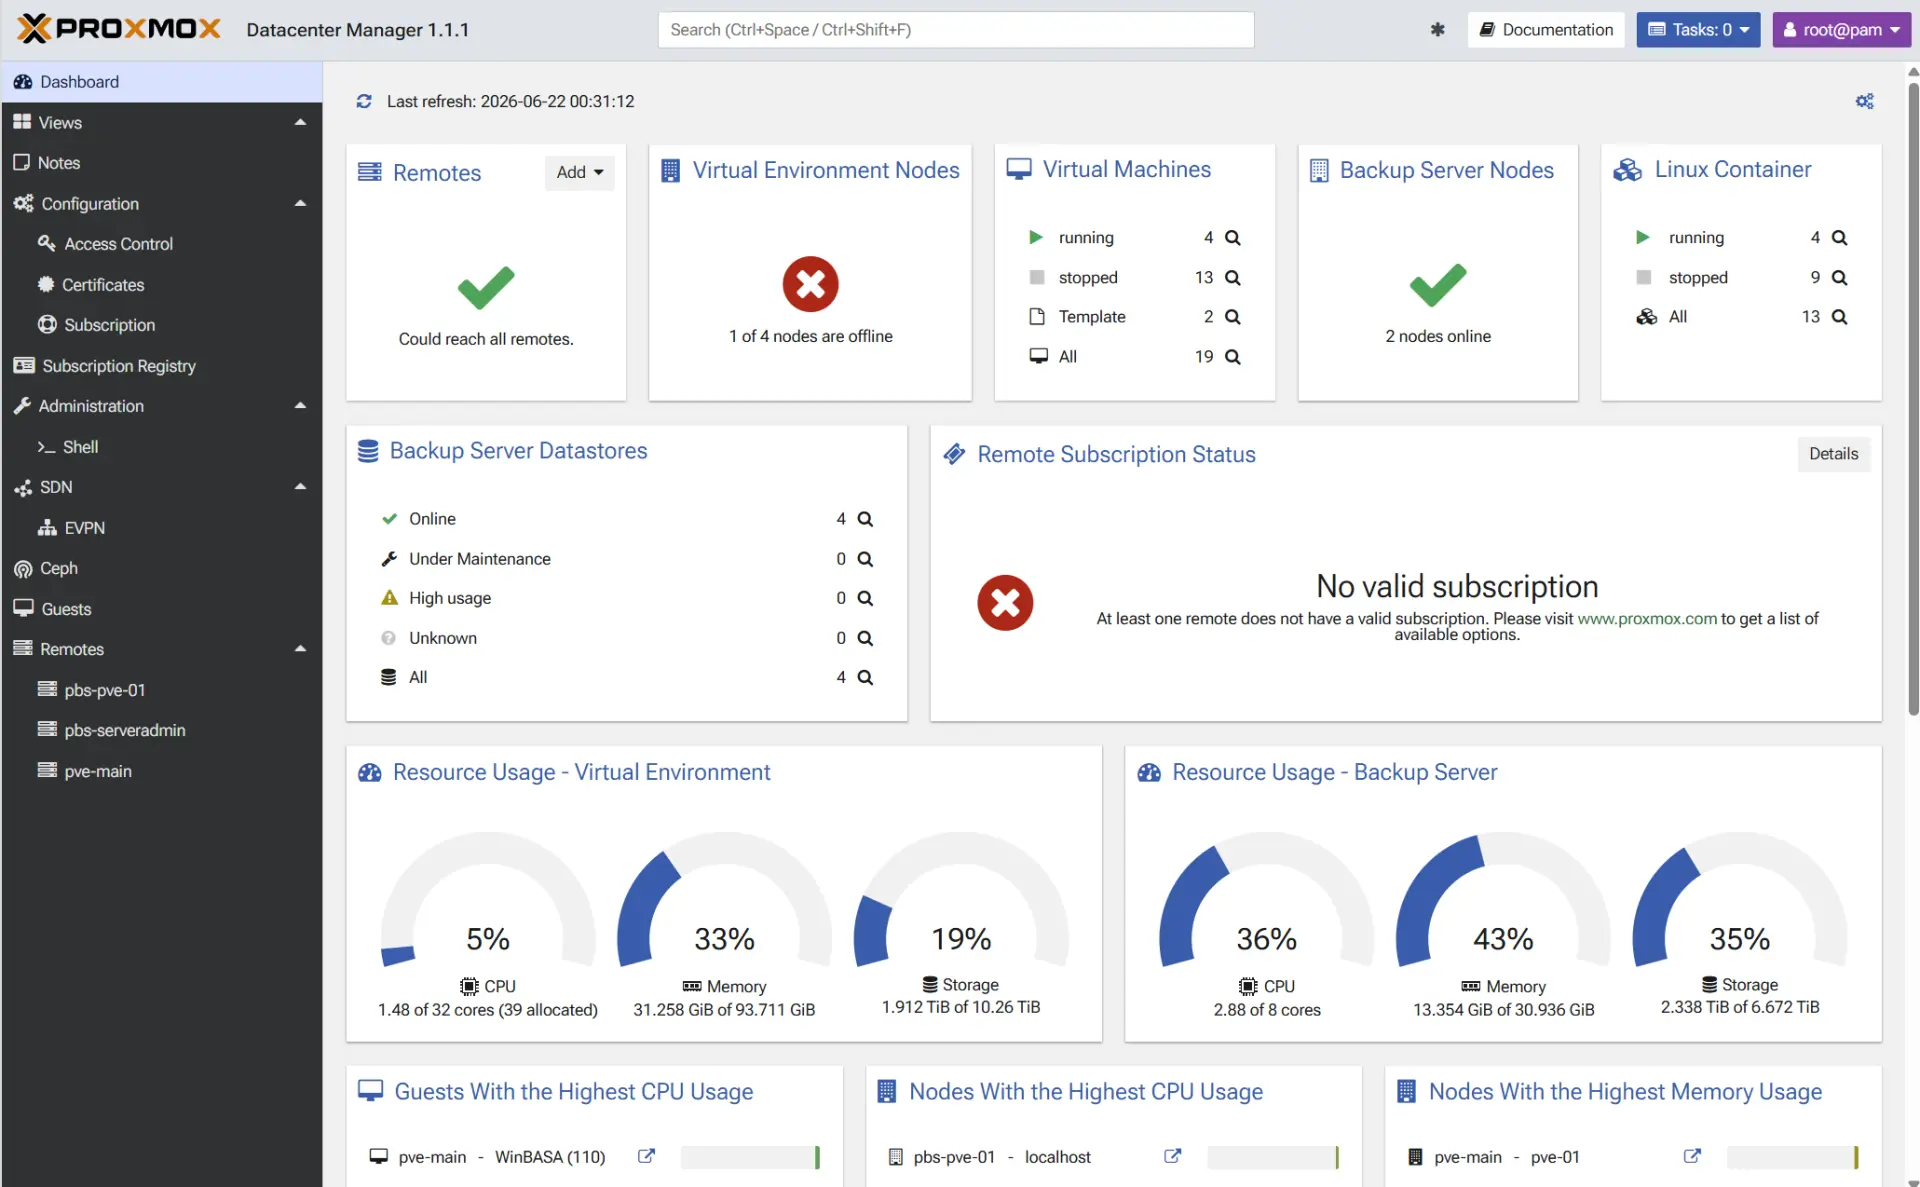
Task: Select pbs-serveradmin remote
Action: [x=162, y=730]
